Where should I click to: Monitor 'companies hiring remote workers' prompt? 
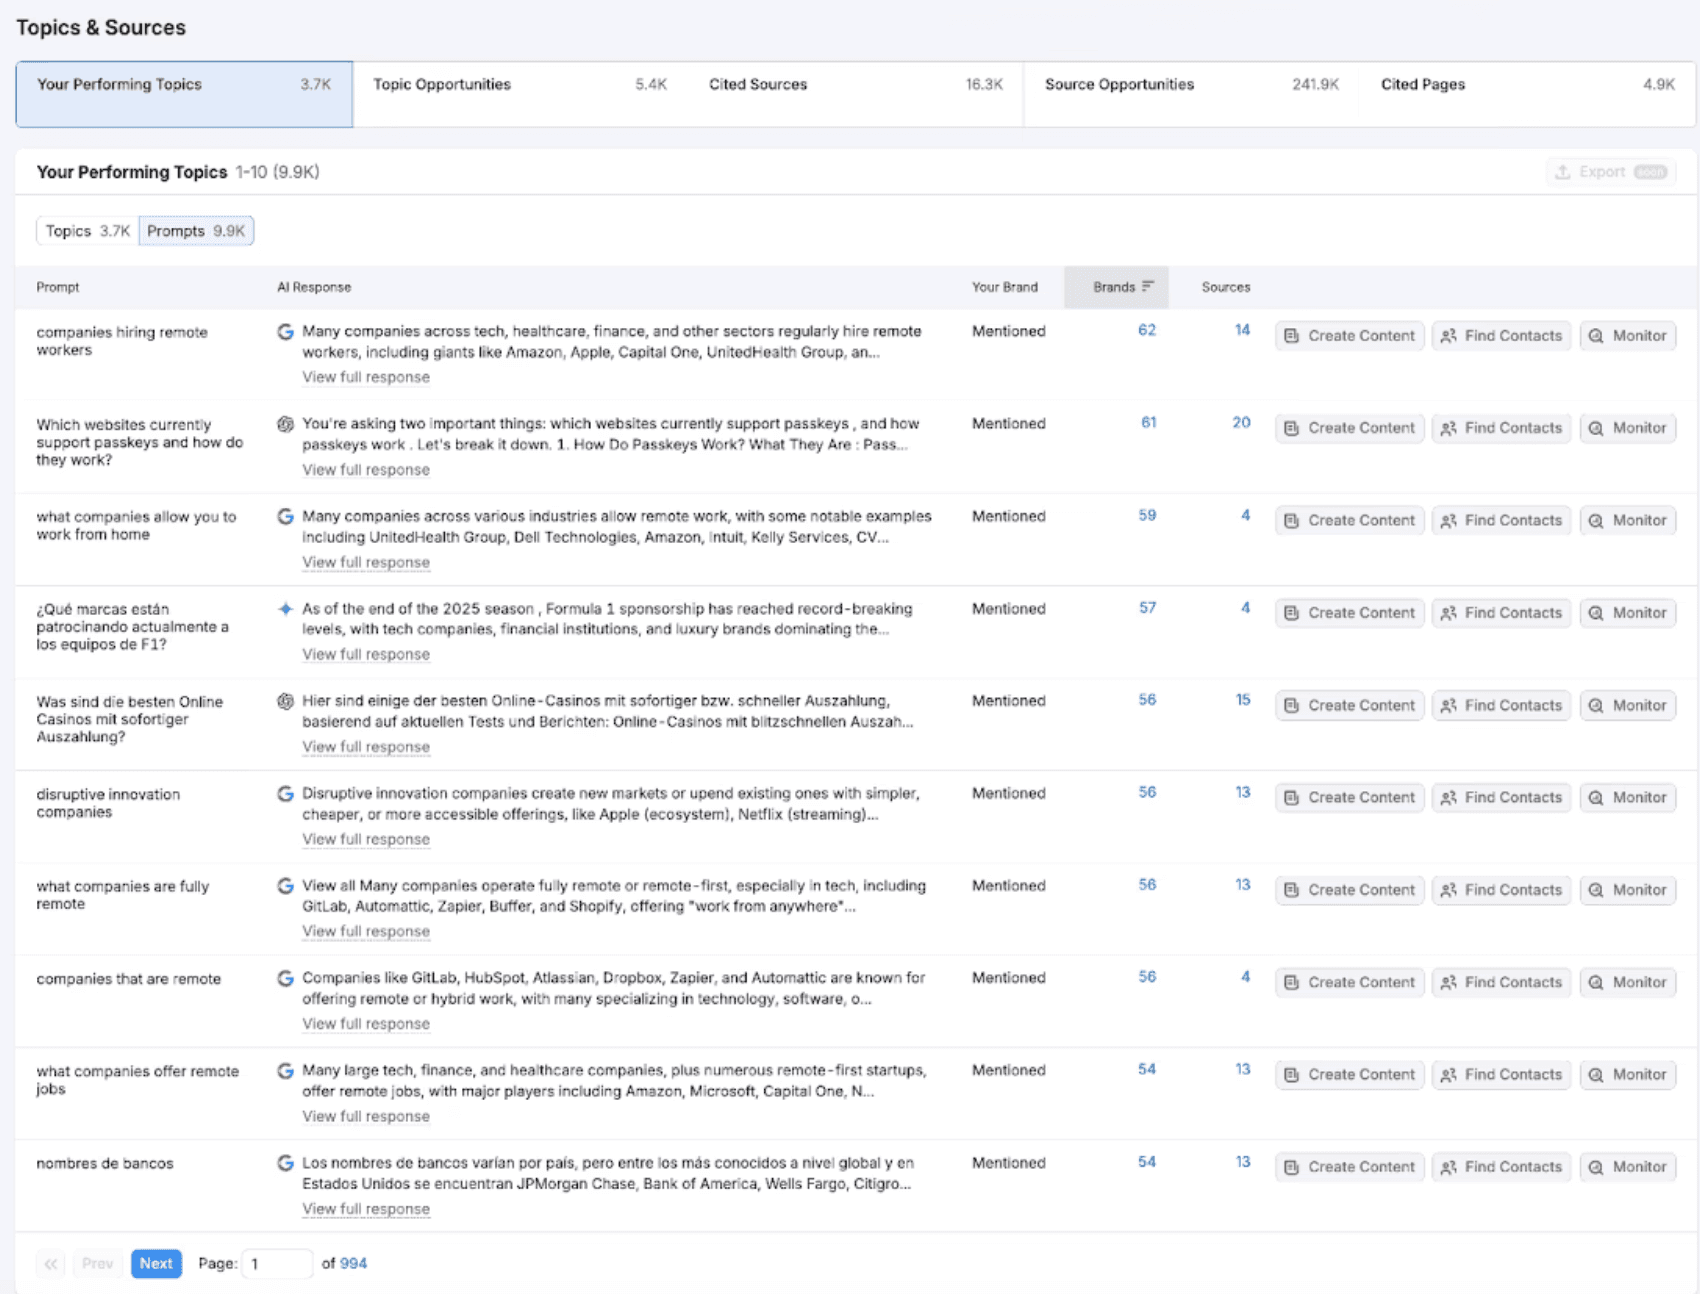(x=1628, y=336)
